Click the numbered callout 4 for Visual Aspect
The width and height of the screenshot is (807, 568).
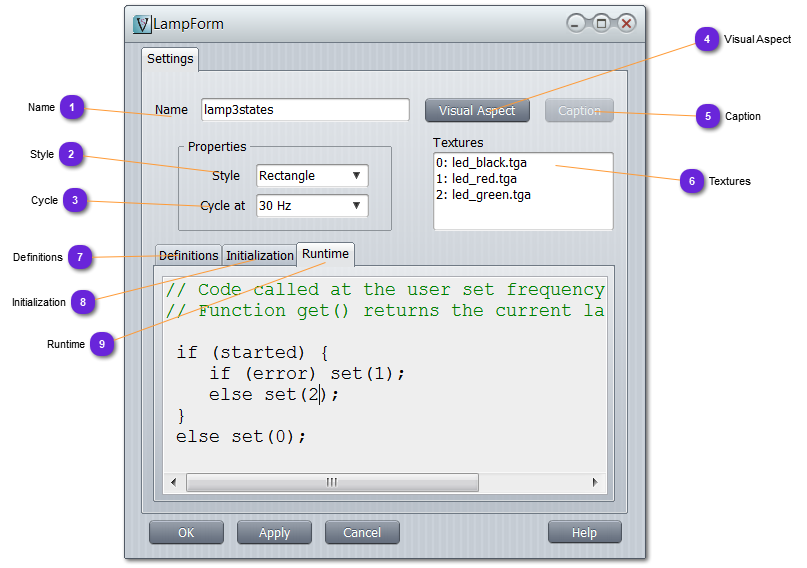point(708,40)
